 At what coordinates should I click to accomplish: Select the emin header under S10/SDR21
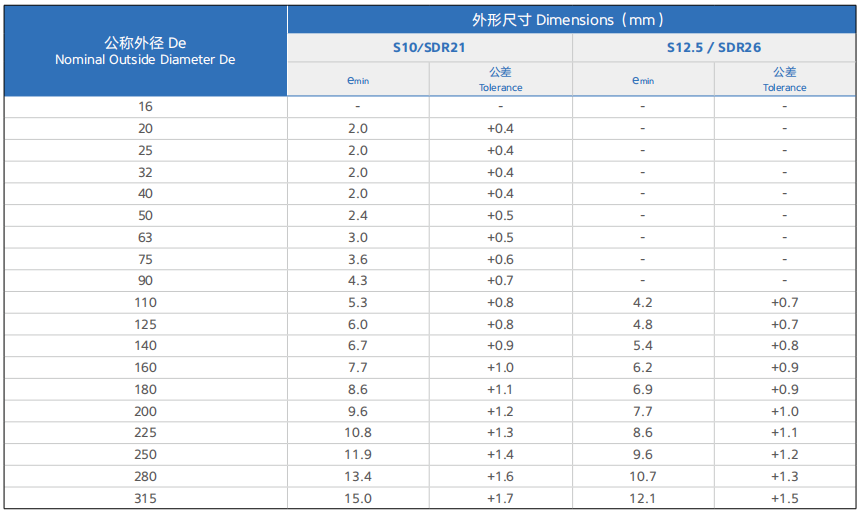pyautogui.click(x=358, y=79)
